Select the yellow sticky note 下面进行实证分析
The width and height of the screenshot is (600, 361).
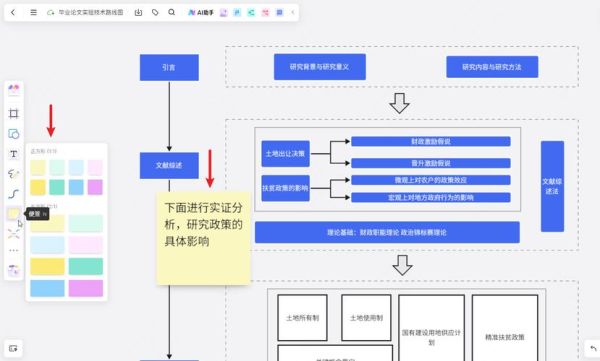[x=204, y=238]
